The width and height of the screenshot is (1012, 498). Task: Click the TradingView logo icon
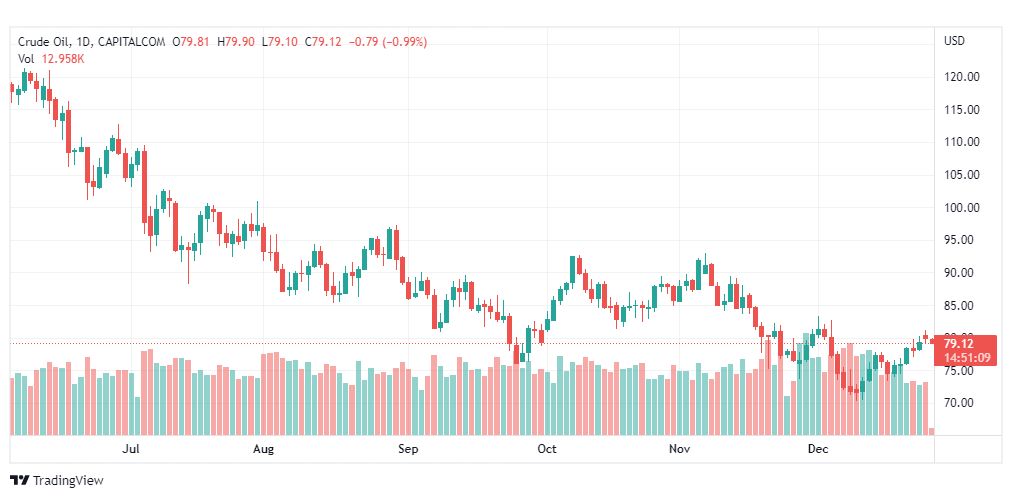coord(19,481)
